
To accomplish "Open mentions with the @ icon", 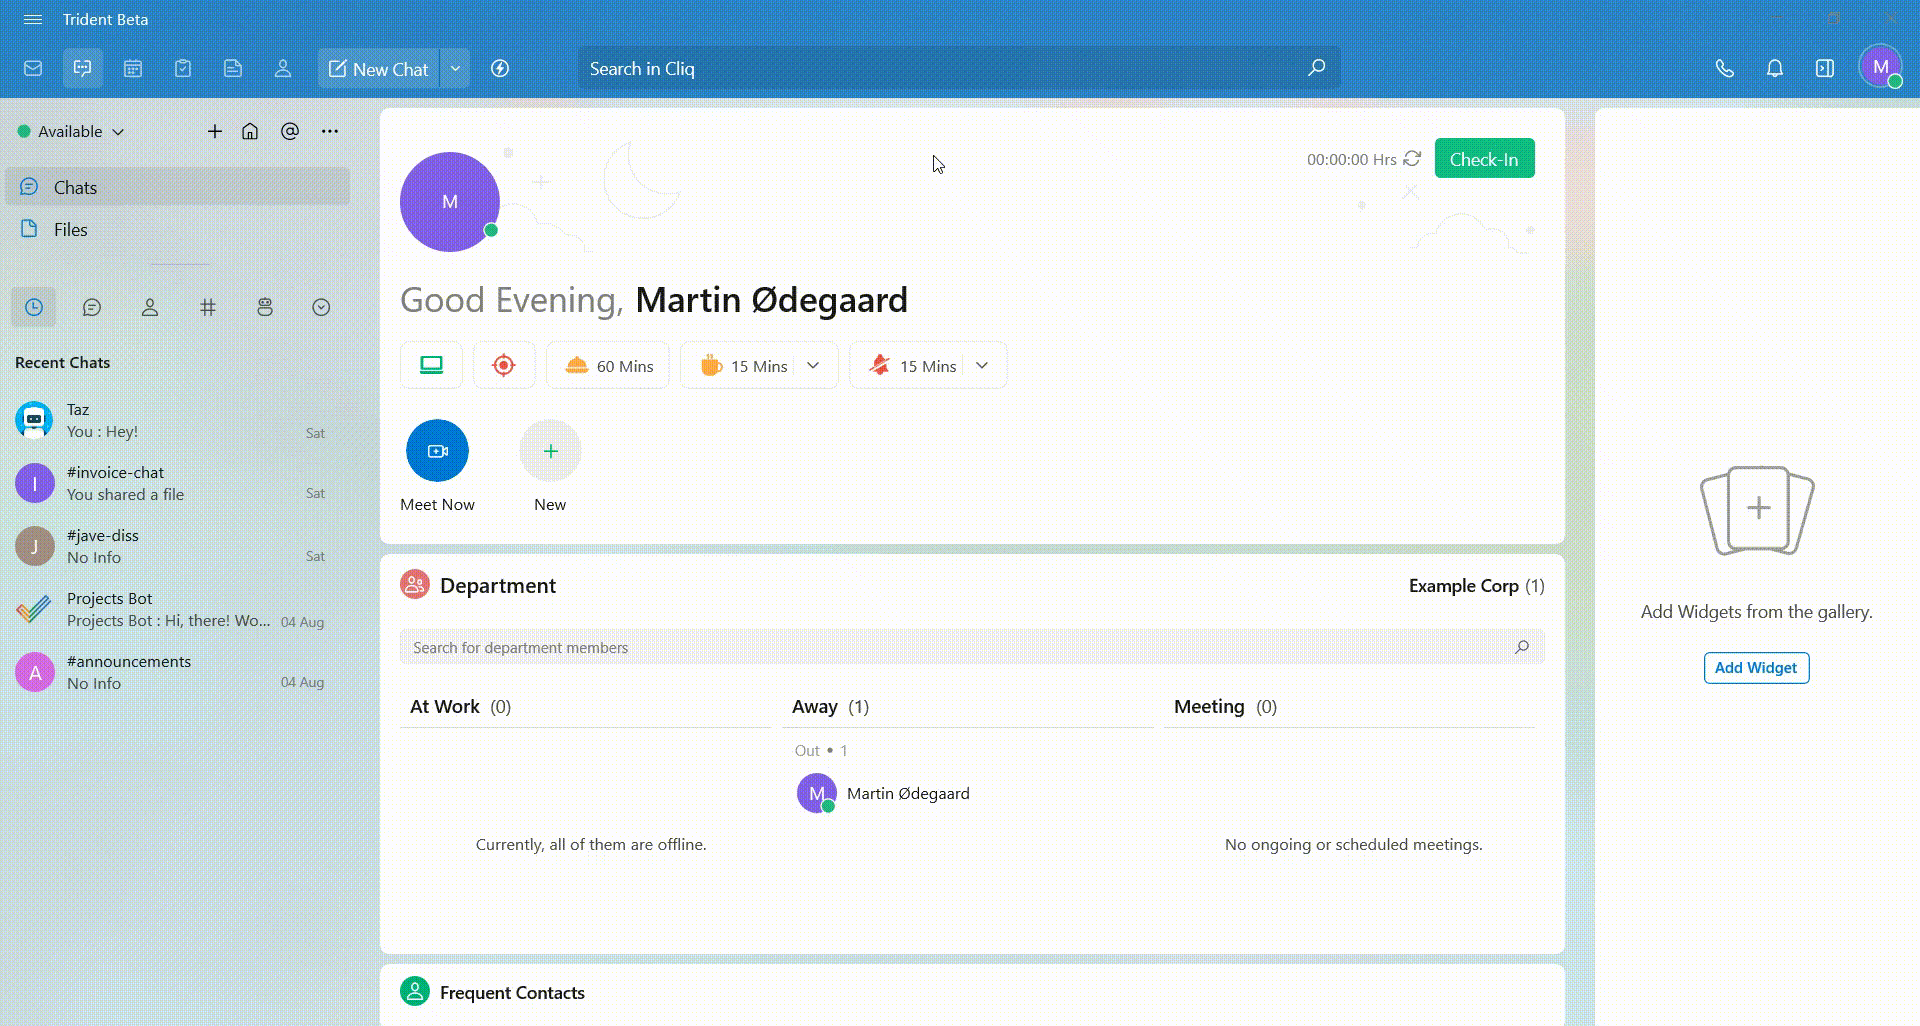I will point(290,132).
